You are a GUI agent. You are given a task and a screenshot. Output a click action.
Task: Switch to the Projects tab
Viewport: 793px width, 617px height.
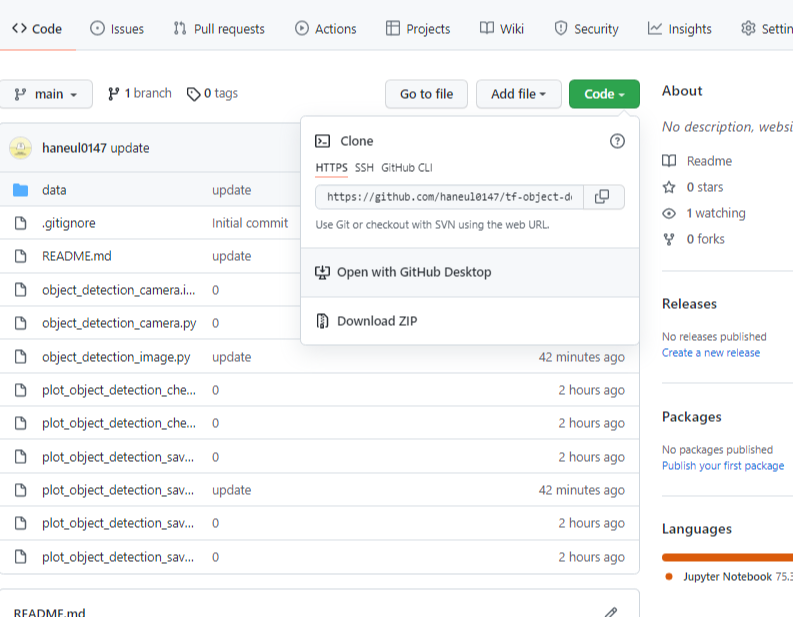[x=418, y=29]
